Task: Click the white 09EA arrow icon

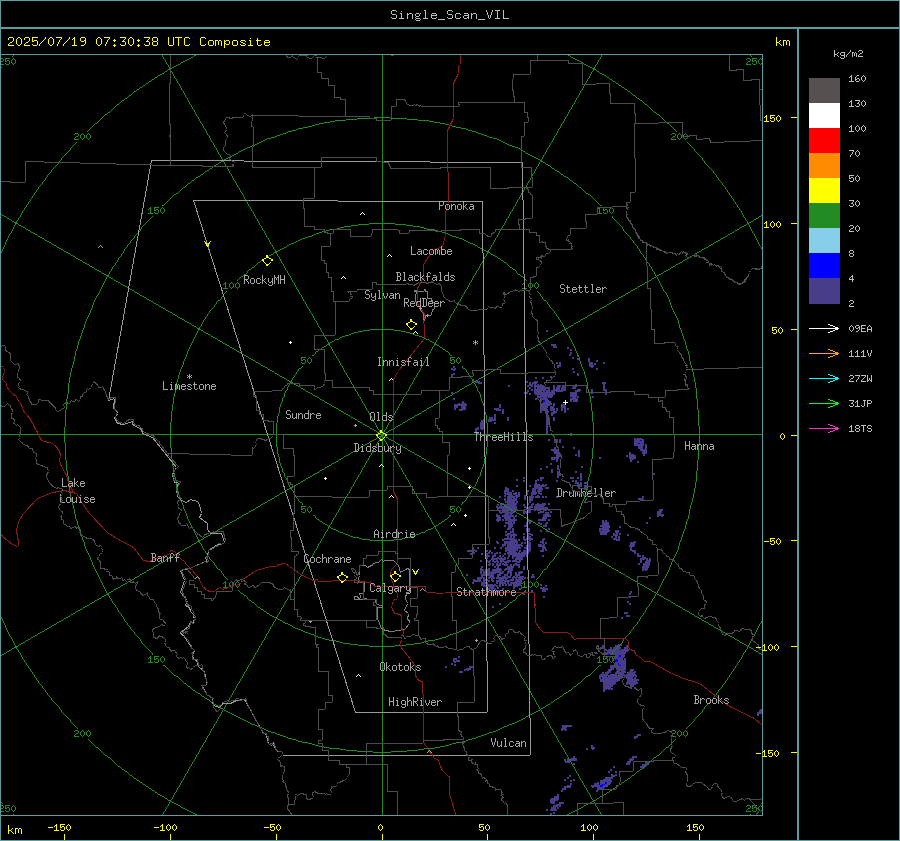Action: 824,328
